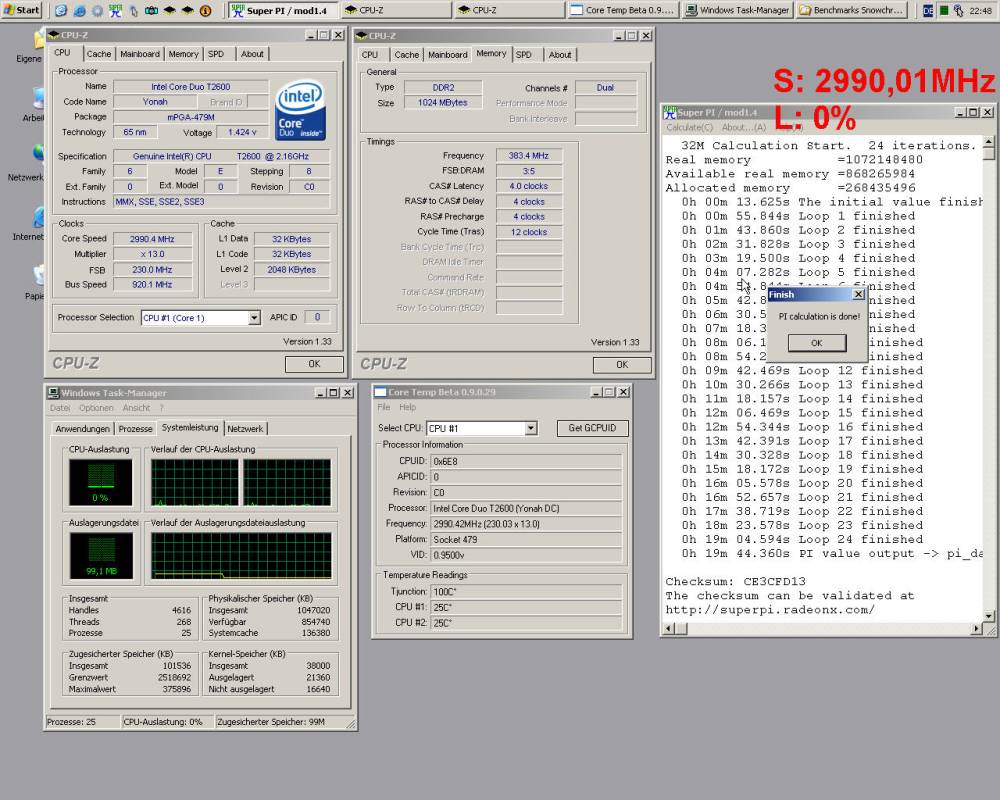This screenshot has width=1000, height=800.
Task: Click the Frequency value 383.4 MHz in CPU-Z
Action: pos(529,156)
